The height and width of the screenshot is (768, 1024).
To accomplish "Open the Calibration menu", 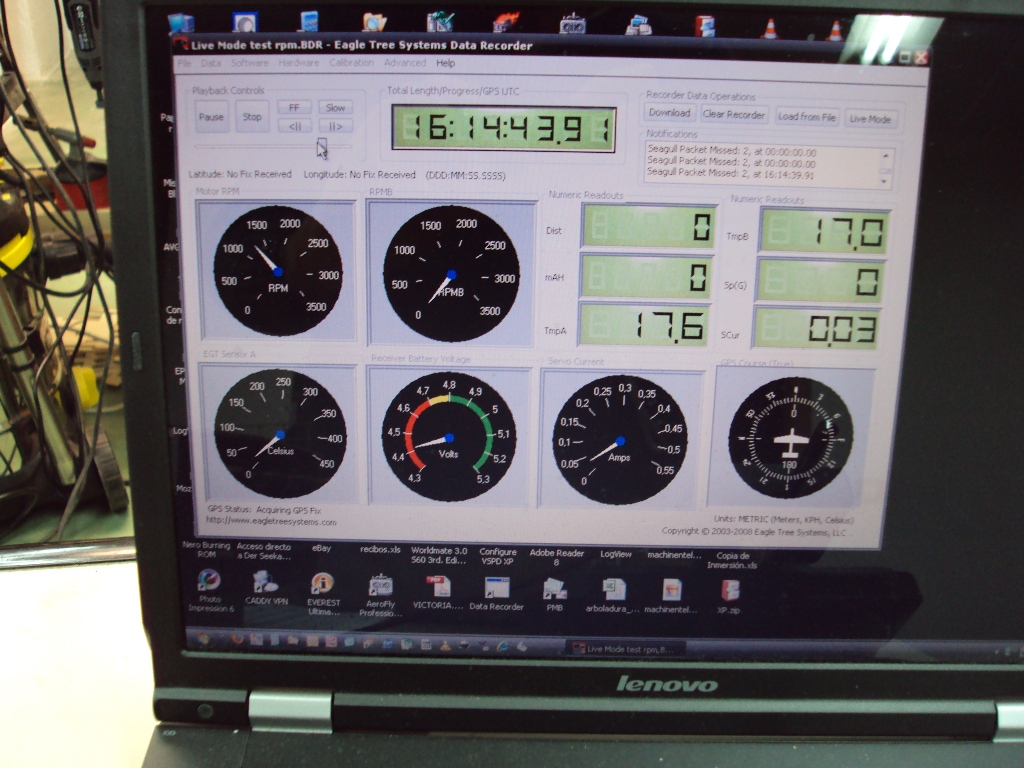I will [x=351, y=63].
